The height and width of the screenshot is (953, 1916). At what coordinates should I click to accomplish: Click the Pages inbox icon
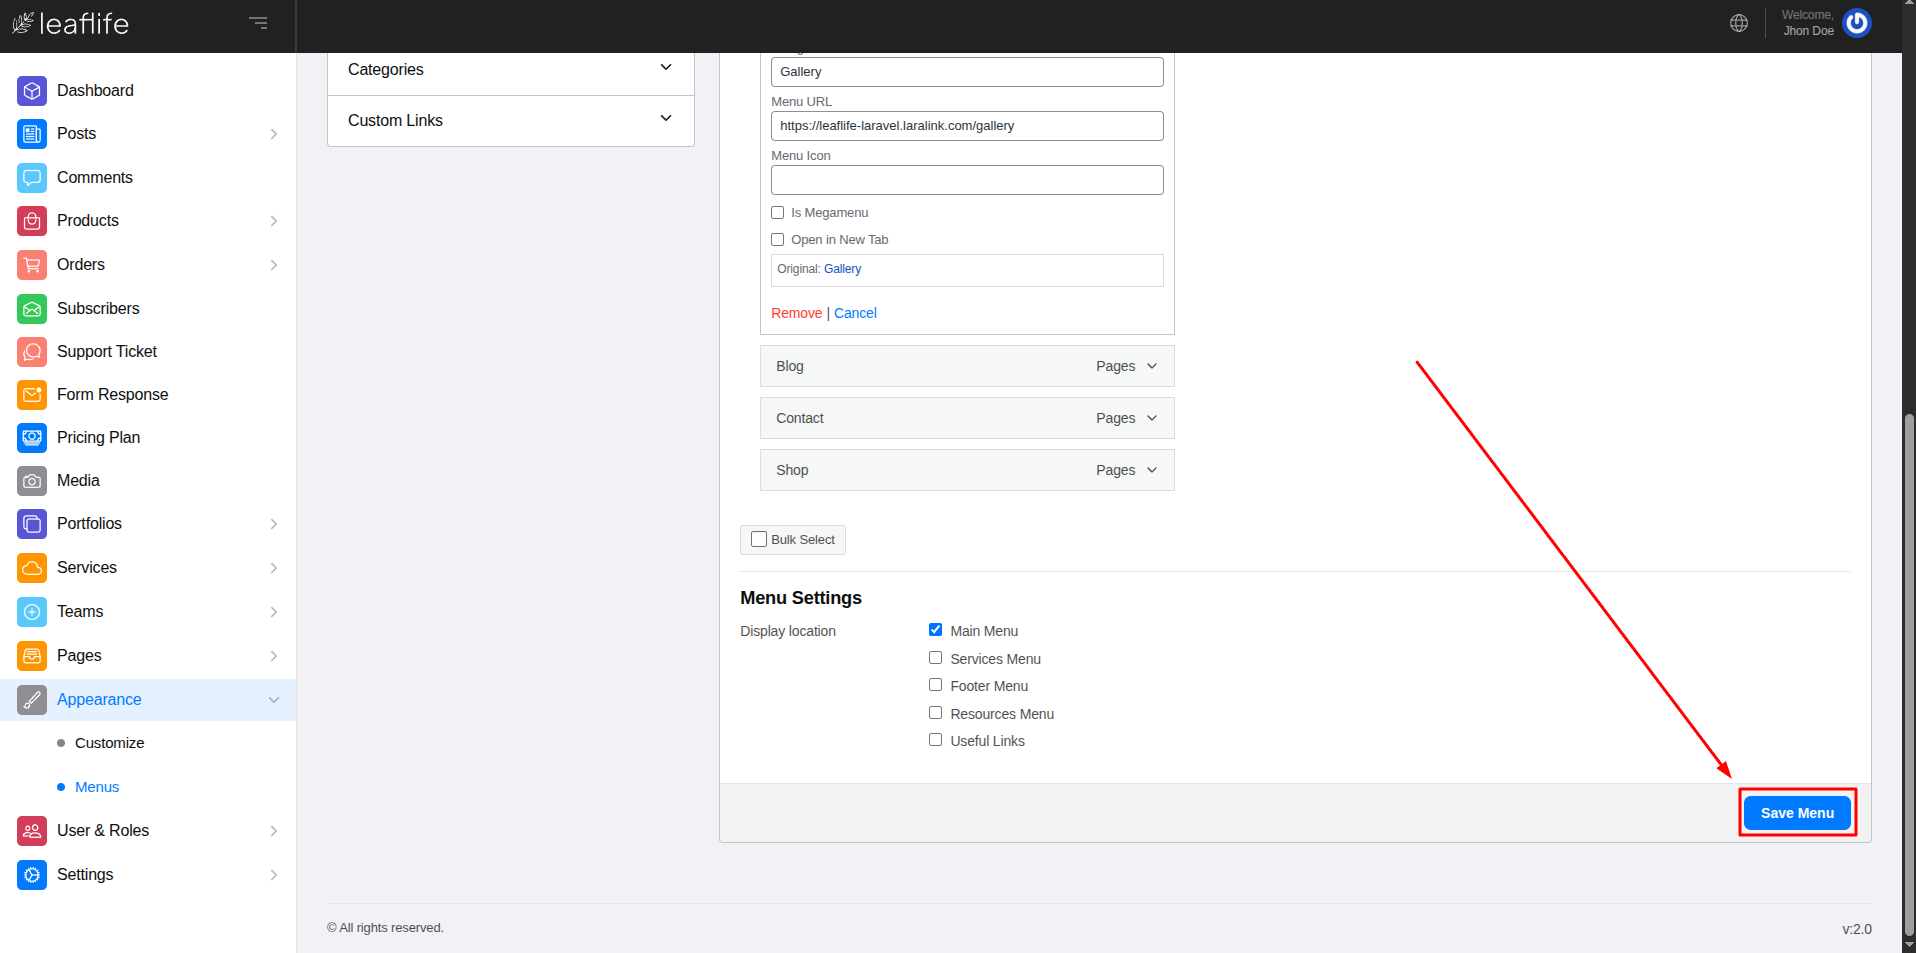(x=32, y=656)
